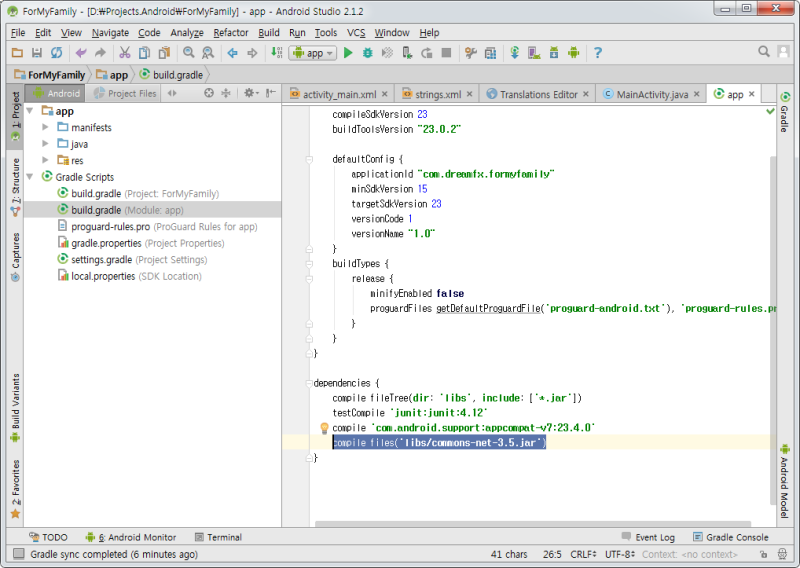Open the TODO tool window button
Screen dimensions: 800x568
point(48,537)
